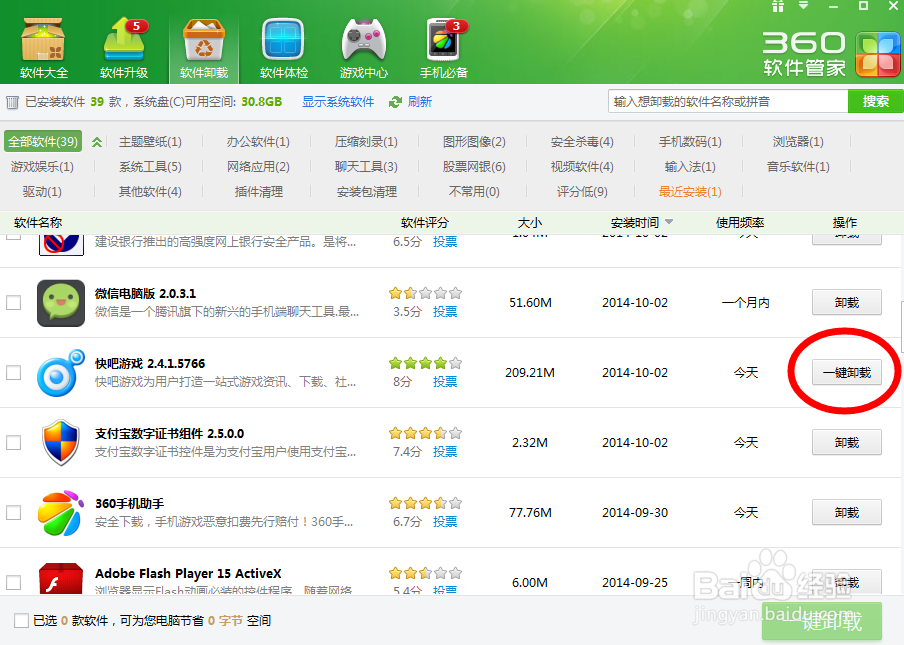
Task: Select the 最近安装(1) category
Action: coord(690,191)
